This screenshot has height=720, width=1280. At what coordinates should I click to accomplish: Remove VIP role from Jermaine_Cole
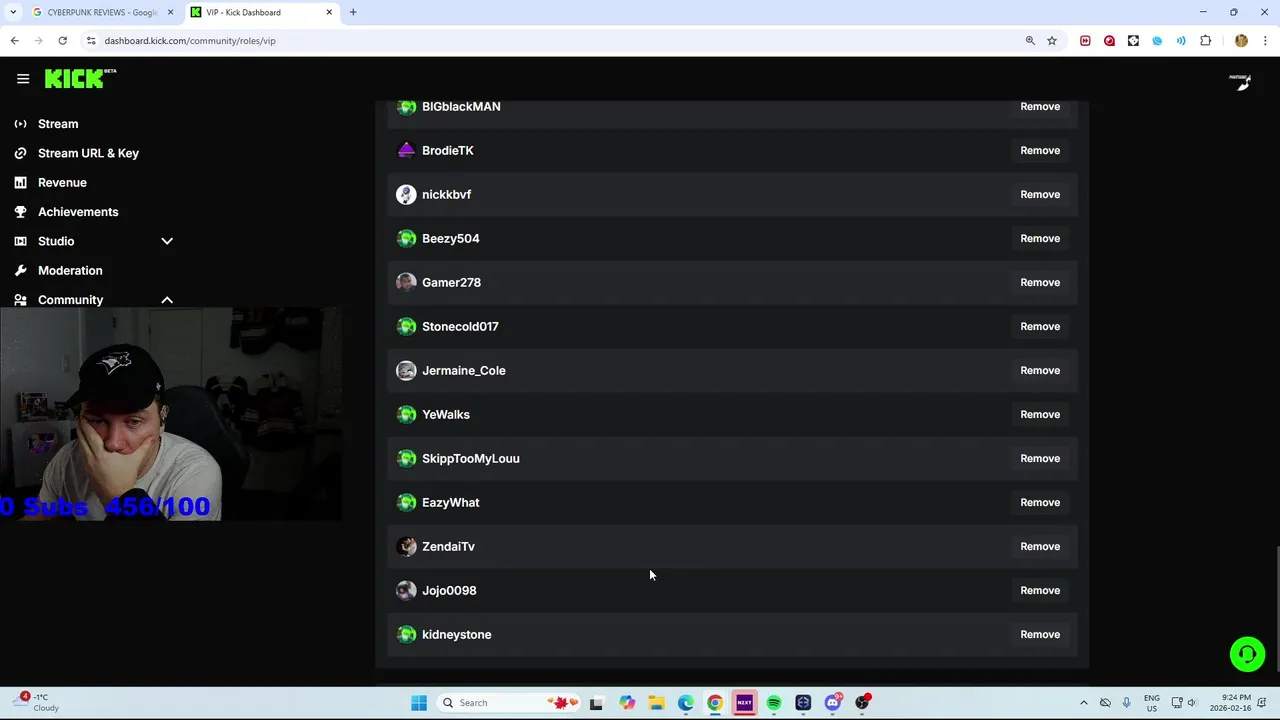1040,371
